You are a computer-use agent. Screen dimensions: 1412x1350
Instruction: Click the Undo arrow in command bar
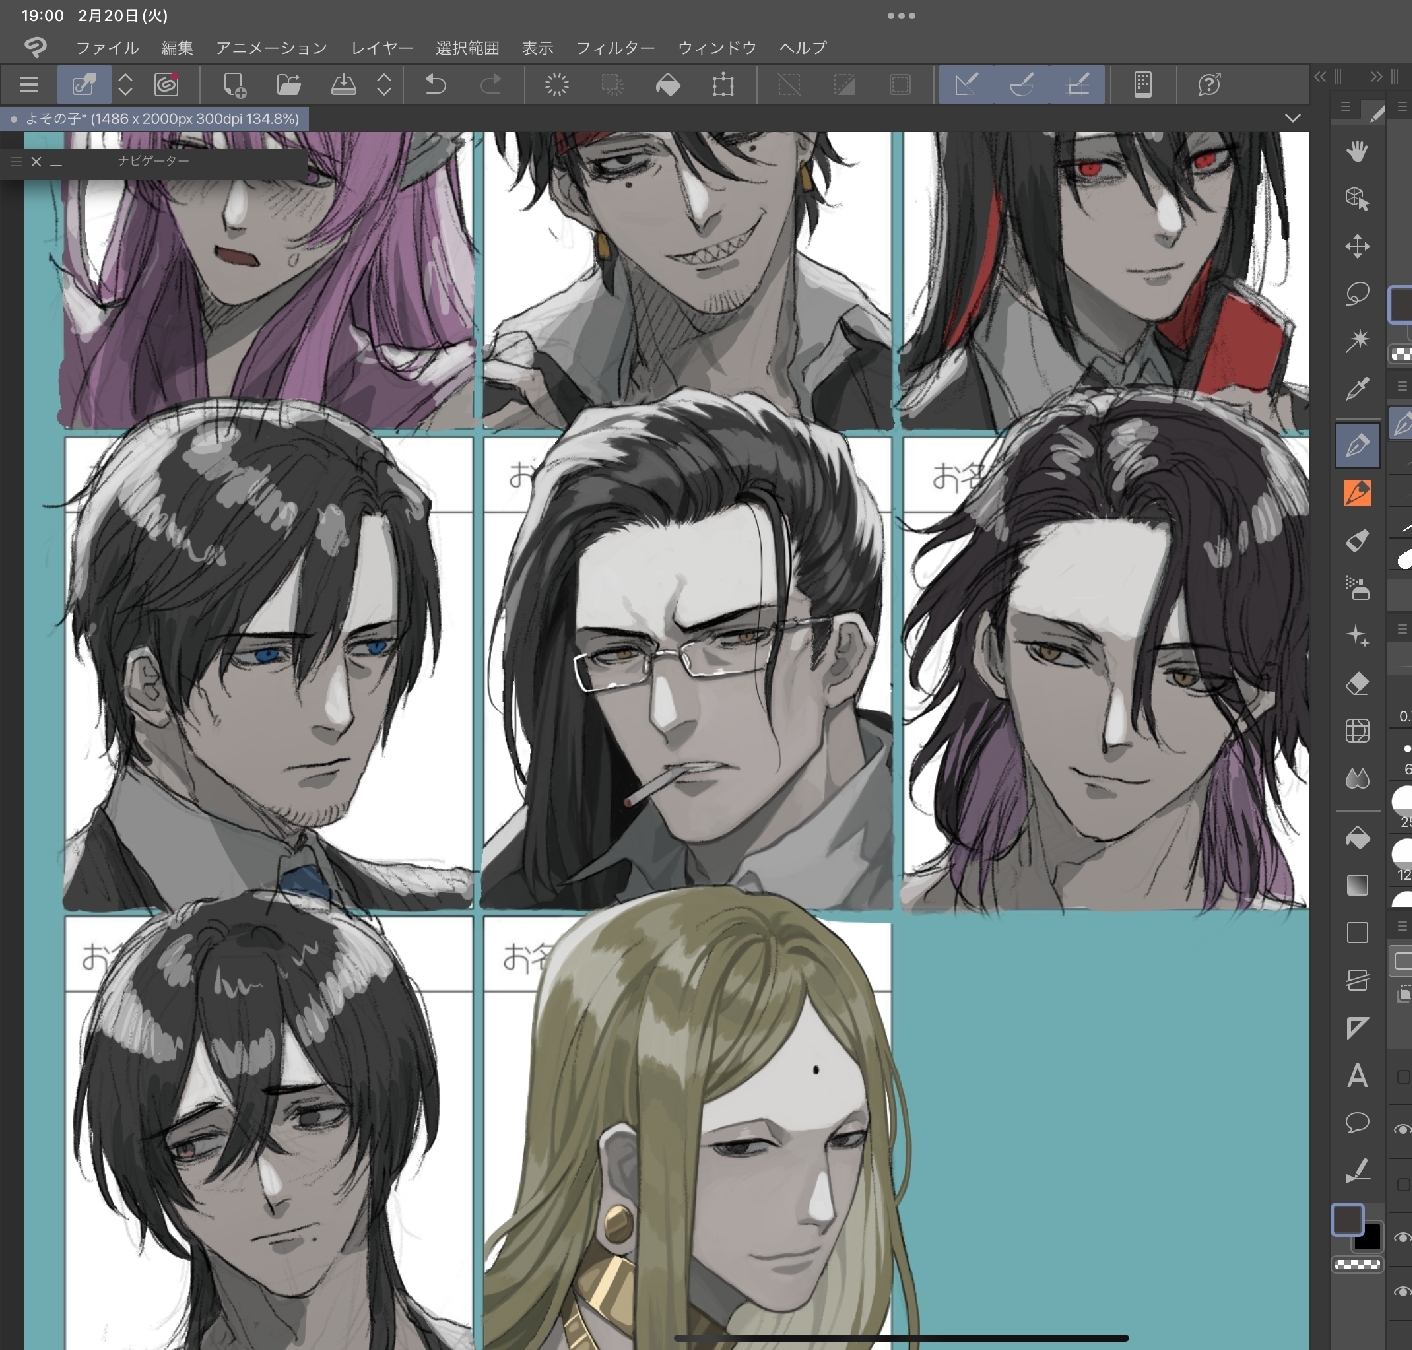(435, 85)
